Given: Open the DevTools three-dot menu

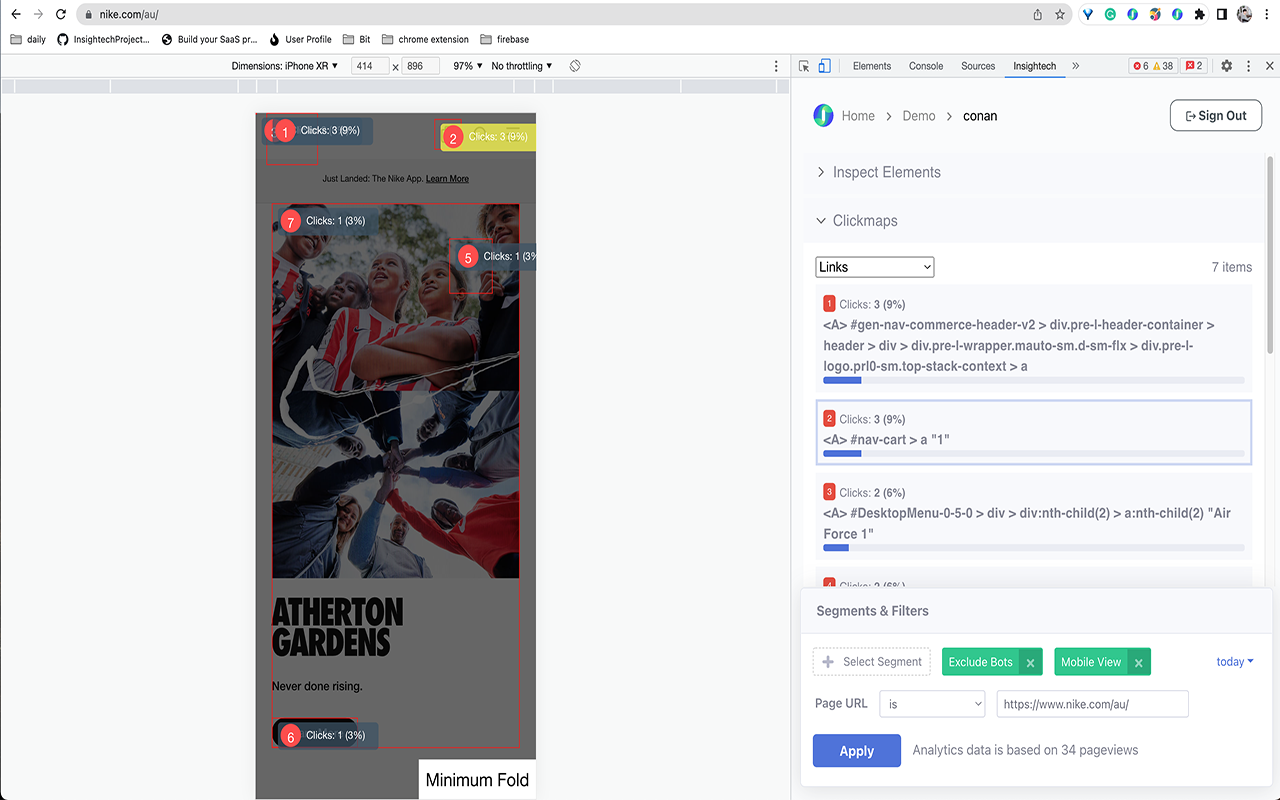Looking at the screenshot, I should [1247, 65].
